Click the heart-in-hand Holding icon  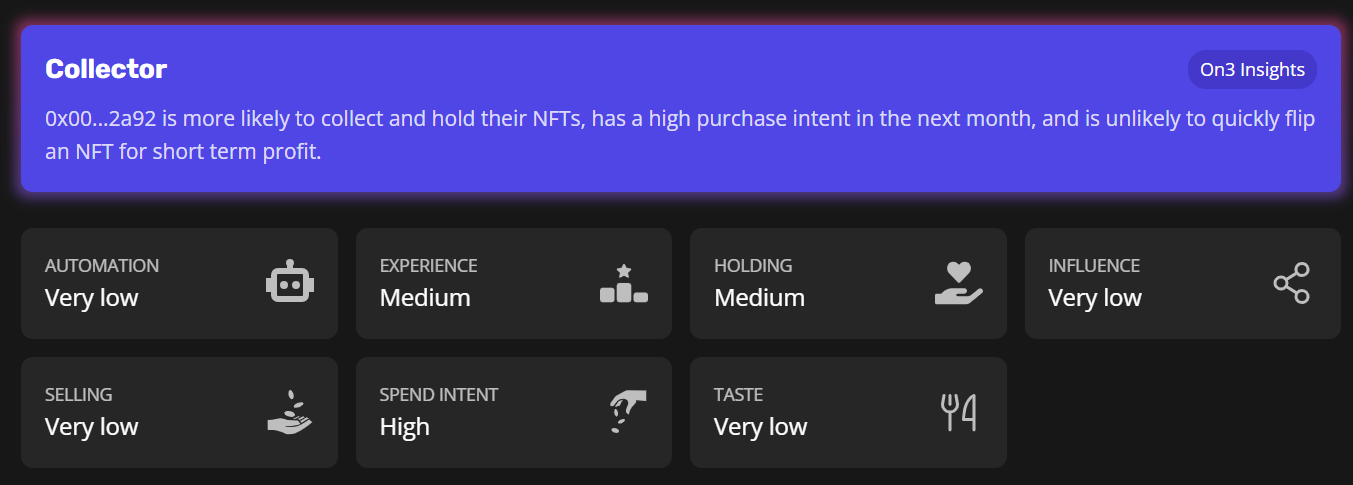[x=959, y=283]
